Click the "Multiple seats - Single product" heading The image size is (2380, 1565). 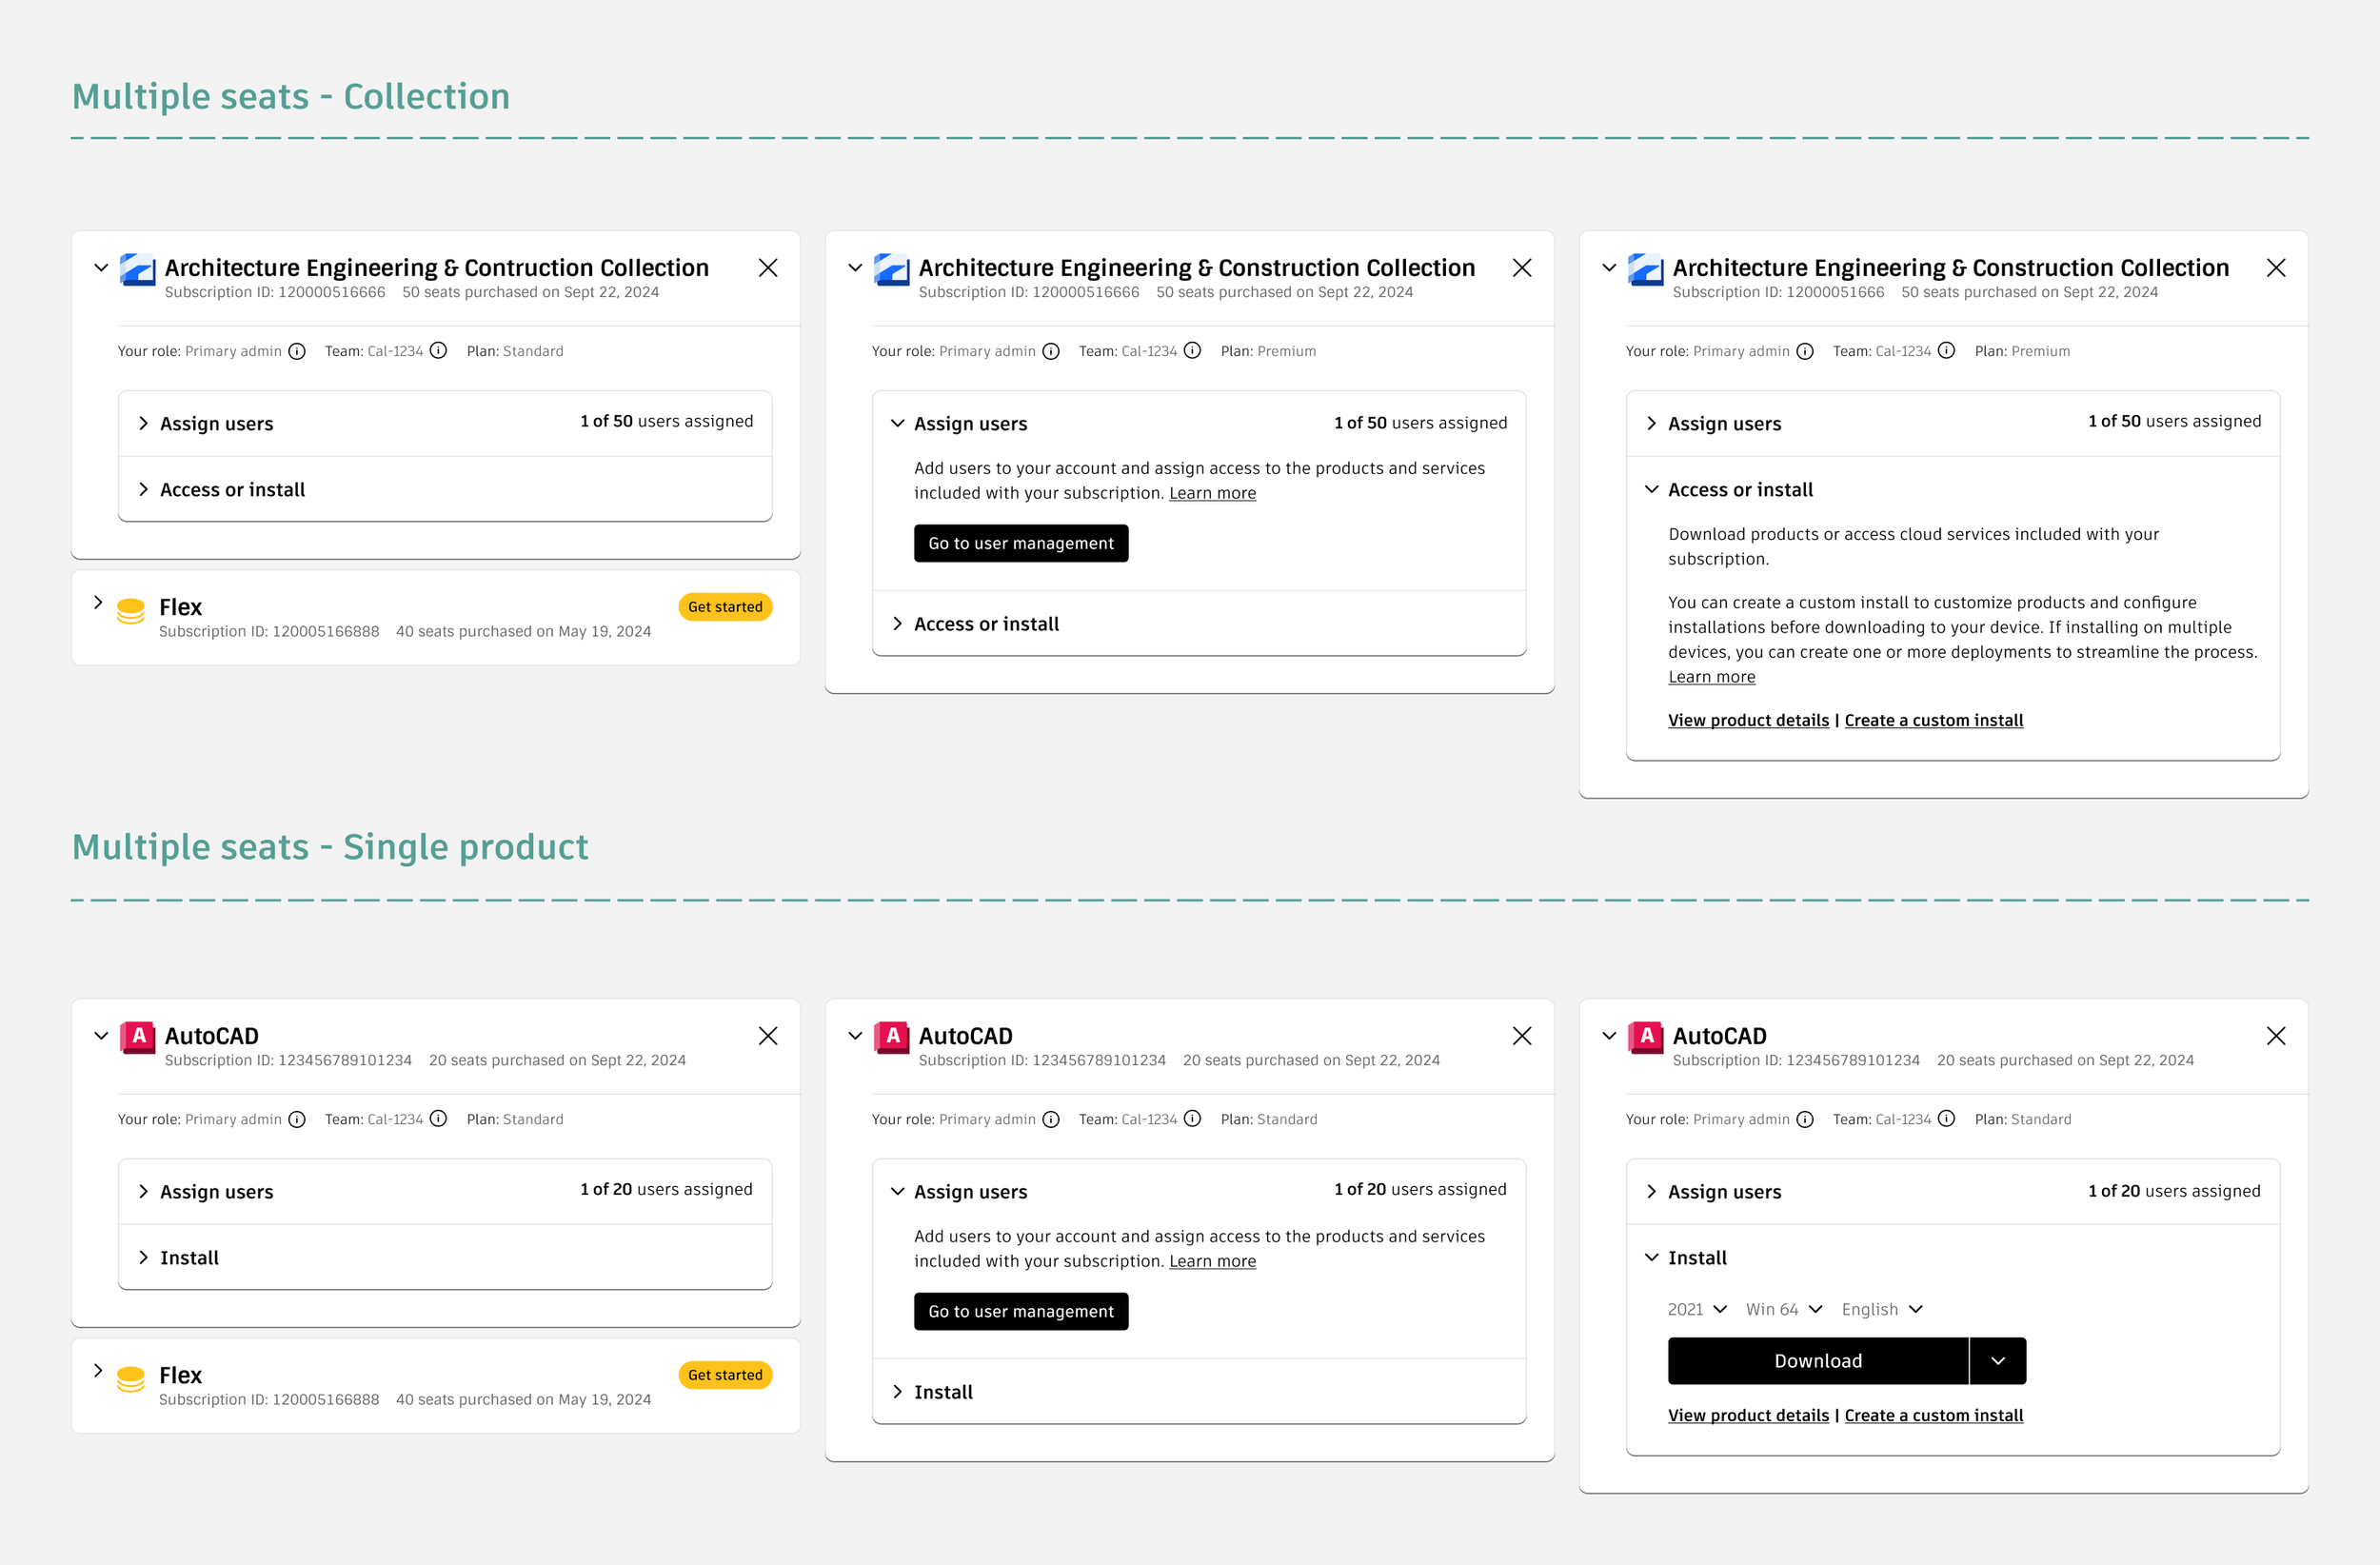pyautogui.click(x=330, y=847)
